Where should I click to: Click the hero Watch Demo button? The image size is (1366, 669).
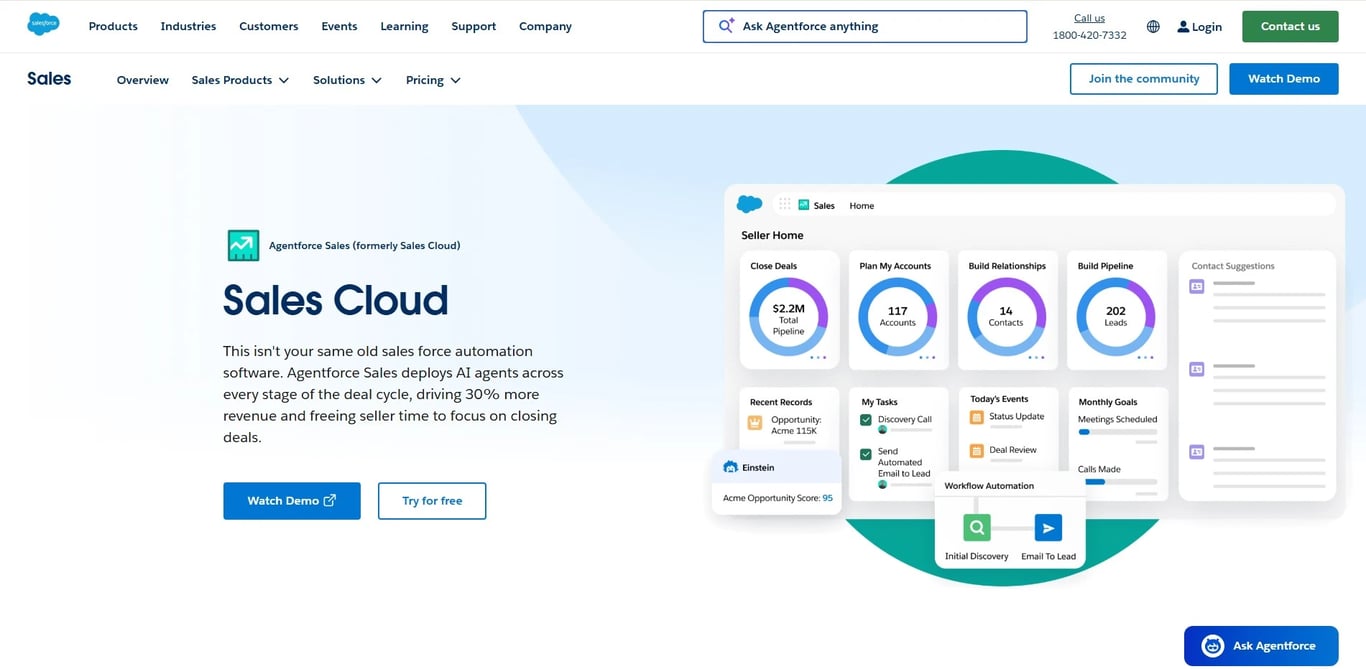[x=291, y=501]
